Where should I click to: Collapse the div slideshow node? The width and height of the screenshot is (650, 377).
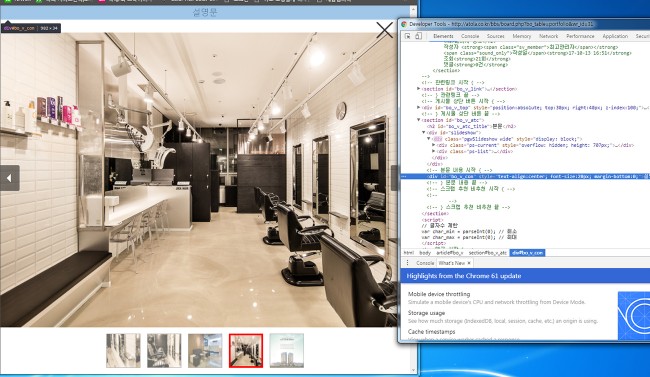[423, 133]
